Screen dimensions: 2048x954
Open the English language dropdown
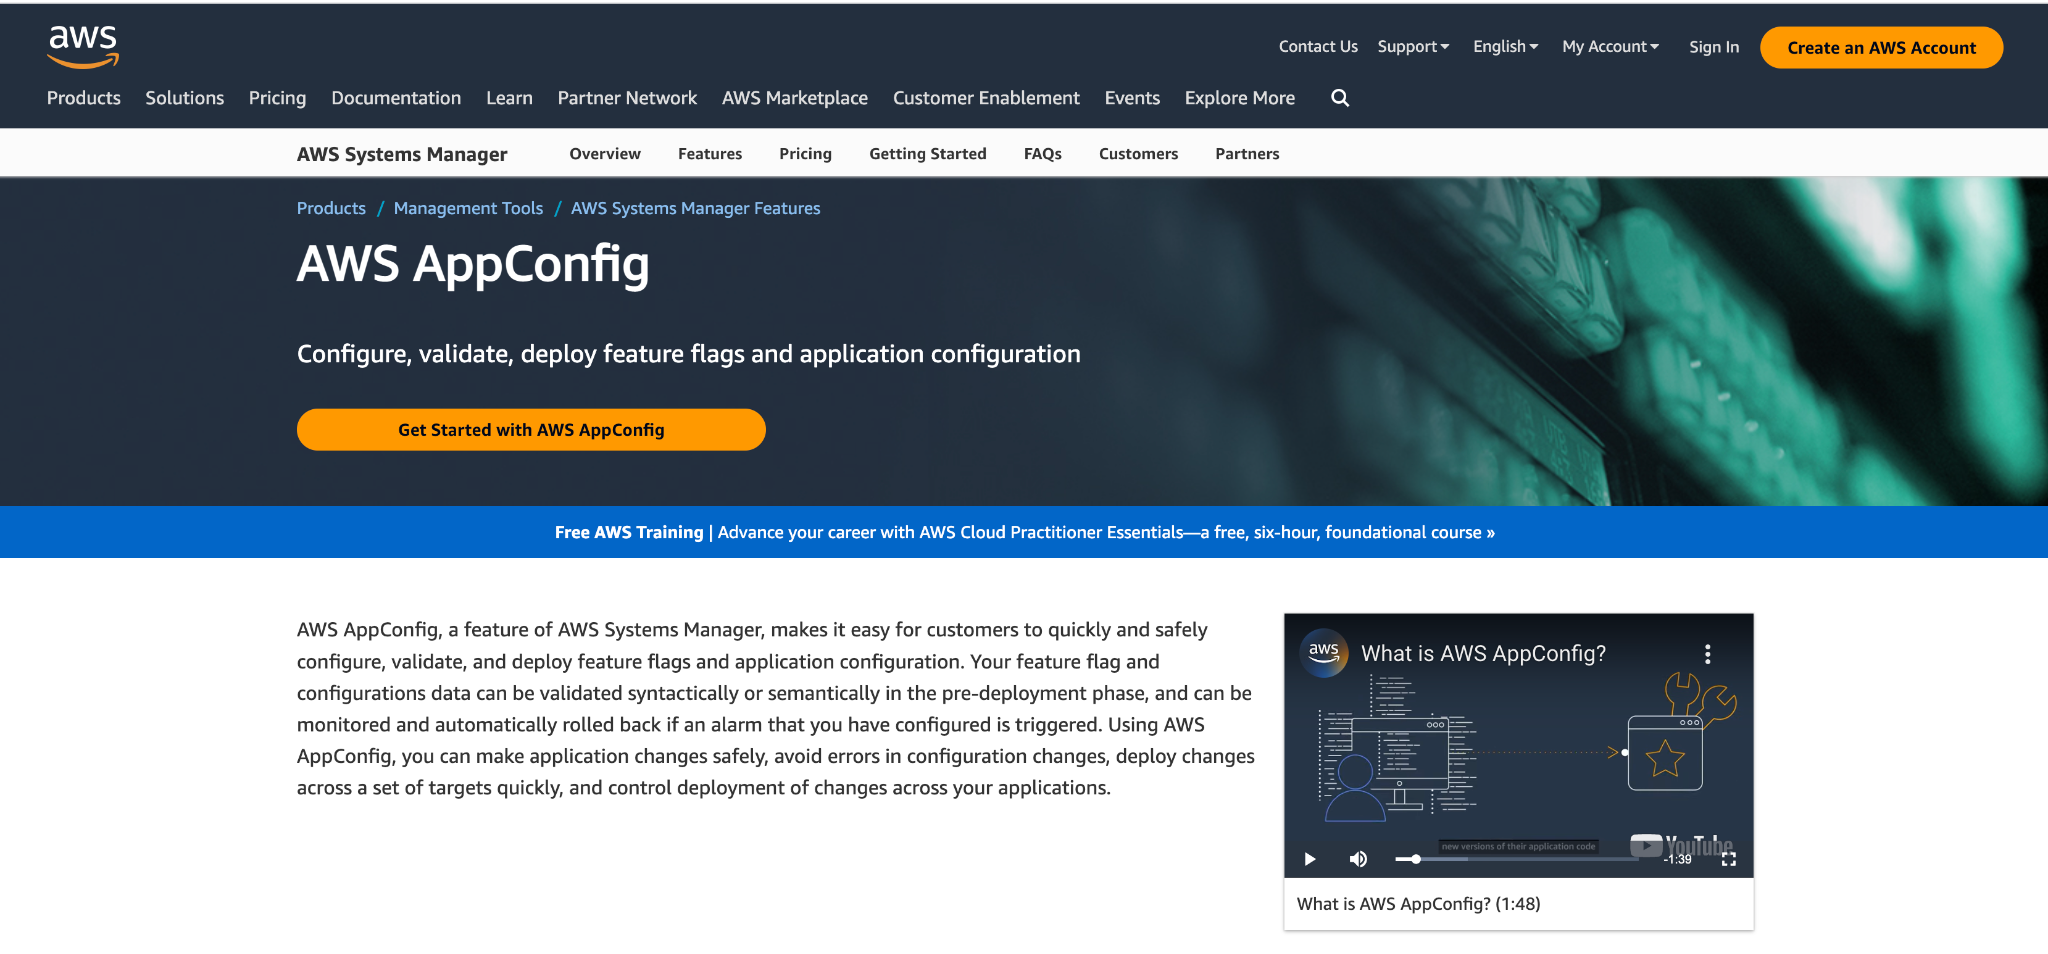[x=1505, y=47]
